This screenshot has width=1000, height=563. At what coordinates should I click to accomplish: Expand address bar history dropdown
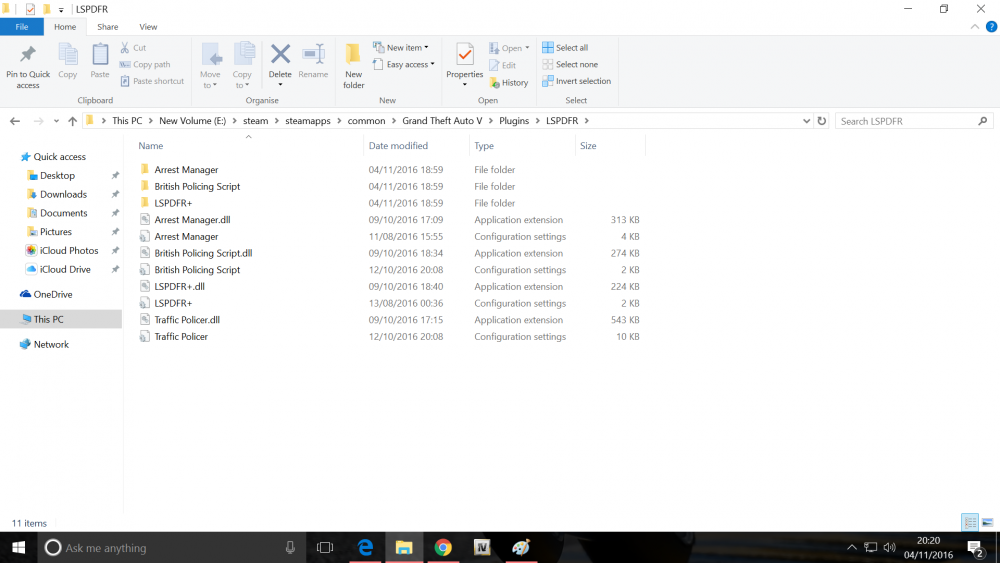coord(806,121)
